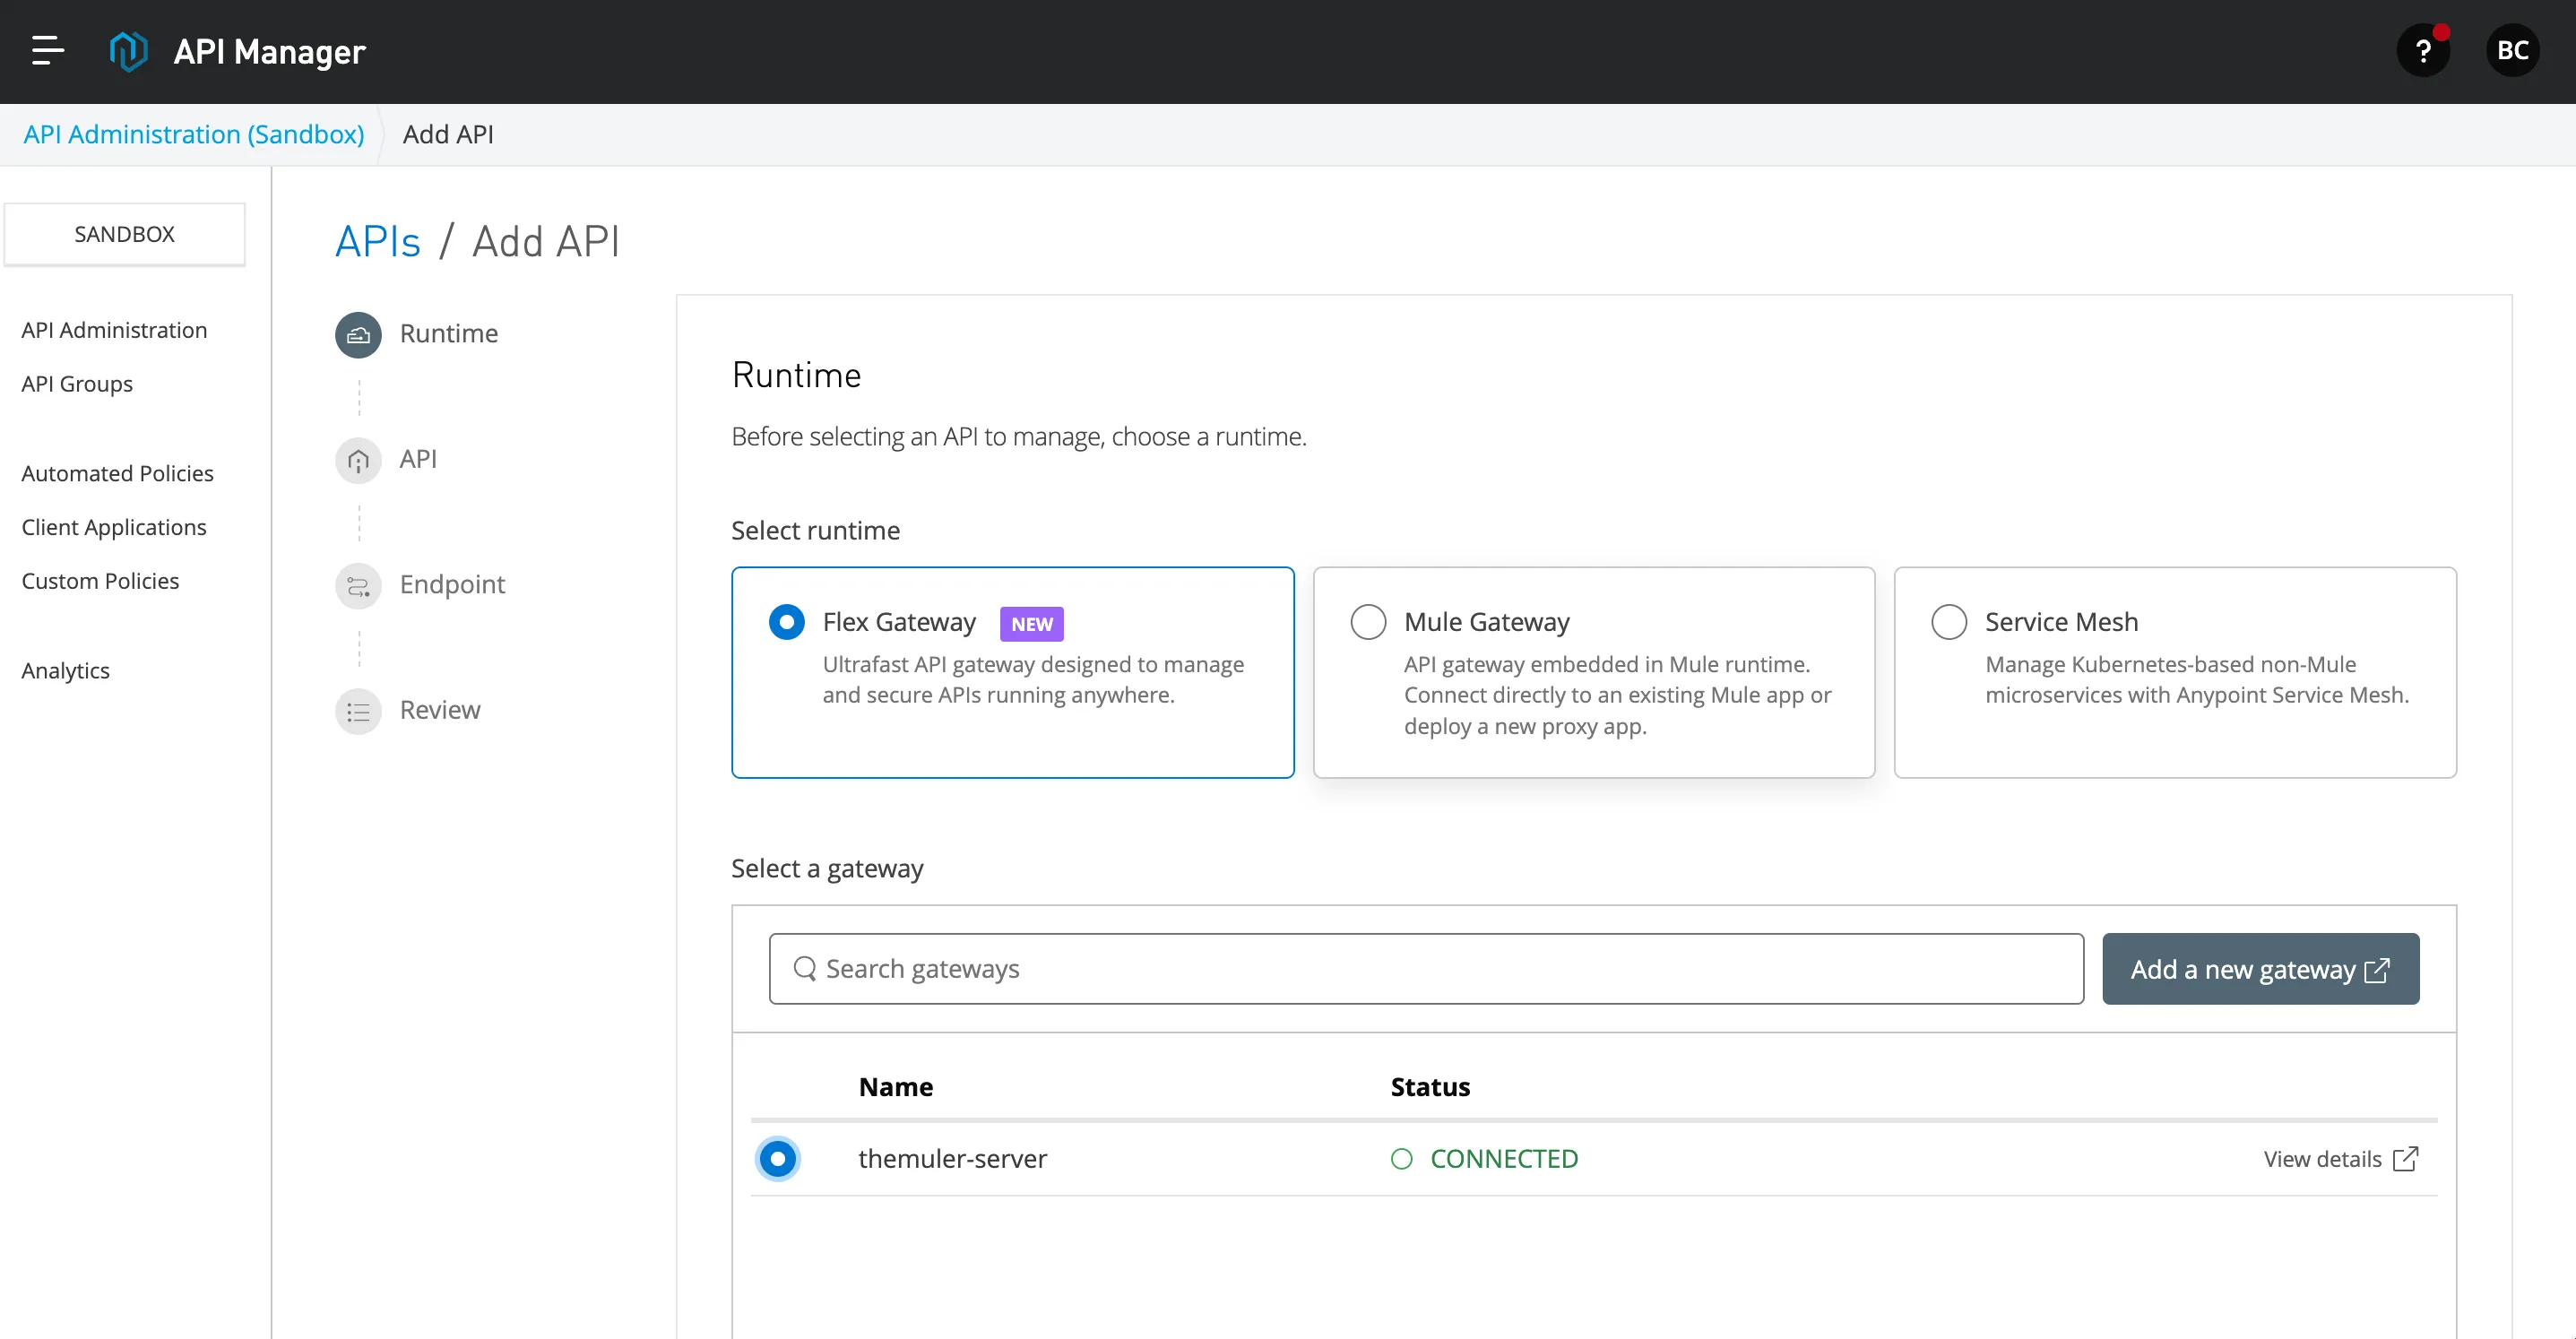Select the themuler-server gateway radio button
The image size is (2576, 1339).
click(777, 1158)
